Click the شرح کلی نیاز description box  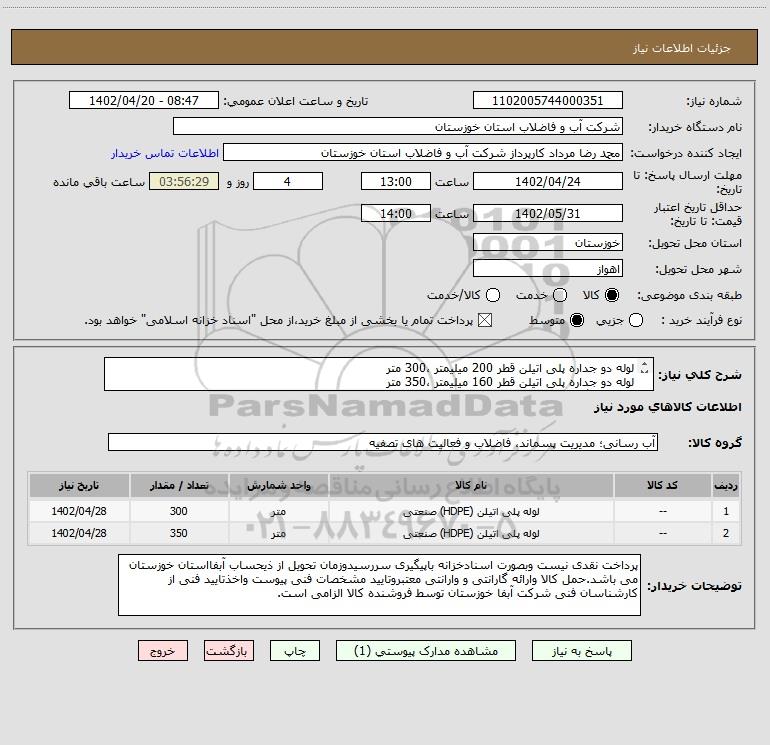379,374
